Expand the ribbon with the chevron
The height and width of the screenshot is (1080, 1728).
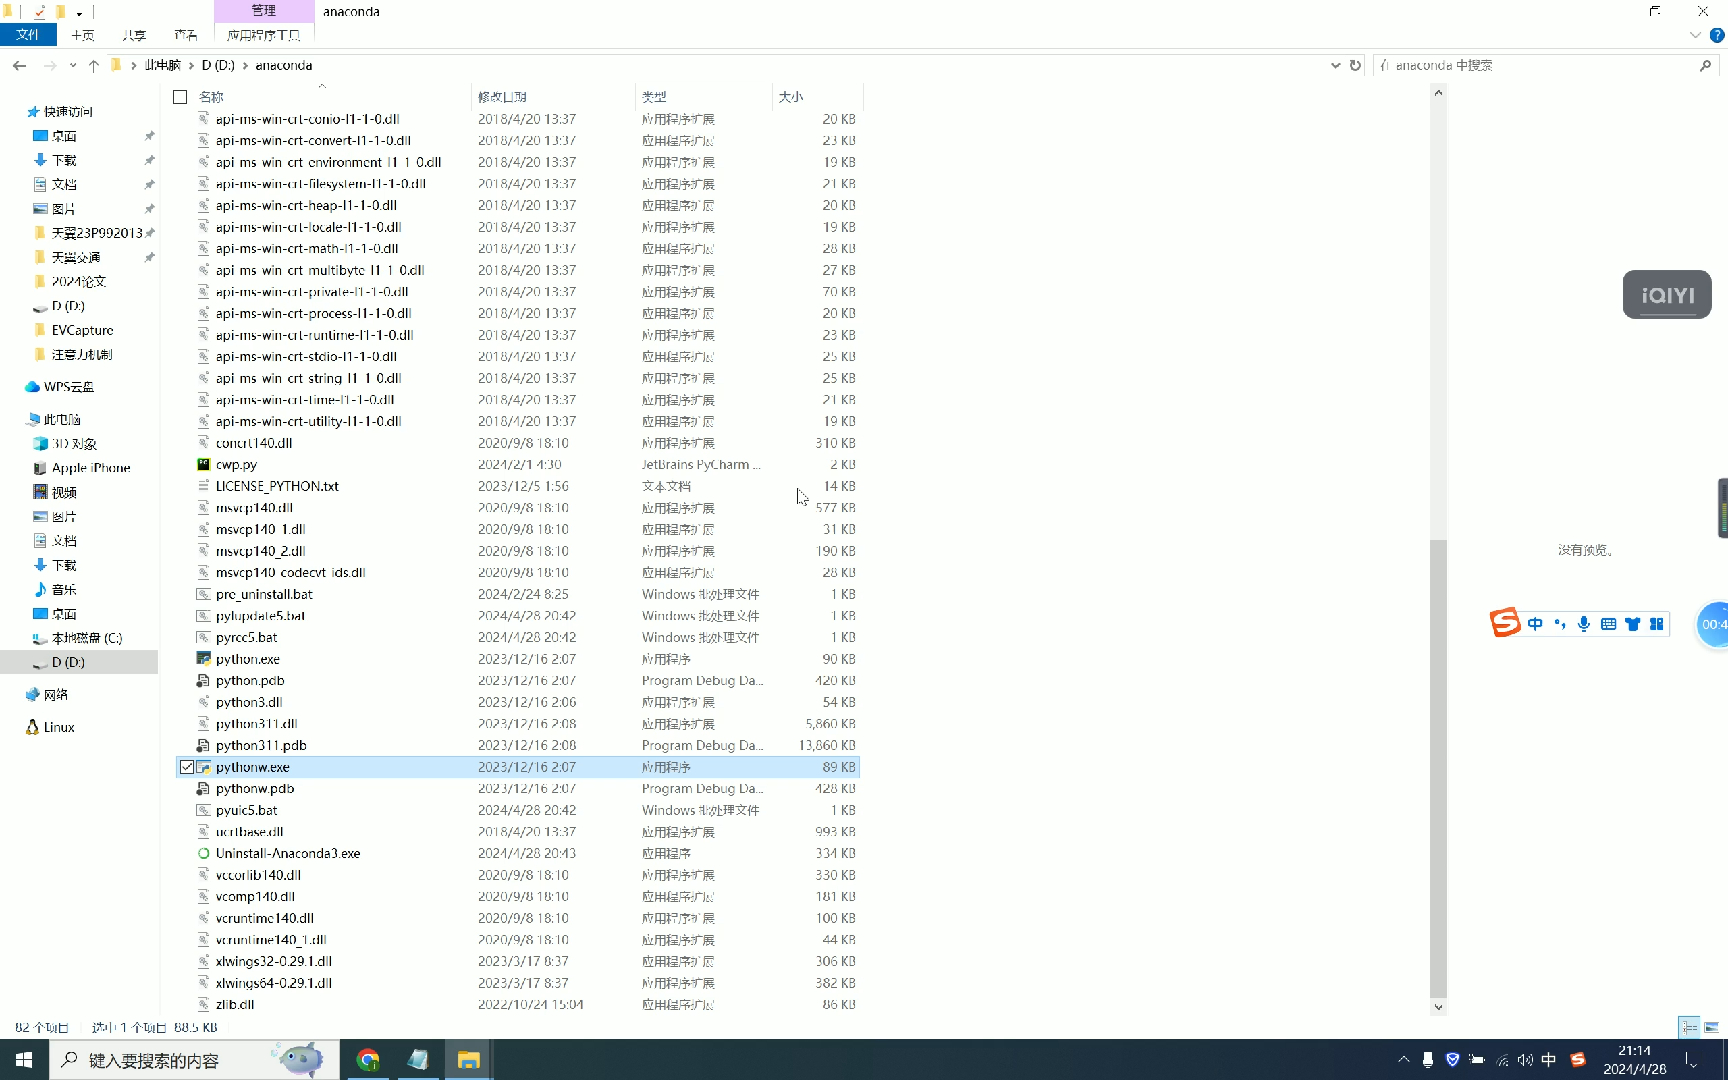pos(1695,35)
